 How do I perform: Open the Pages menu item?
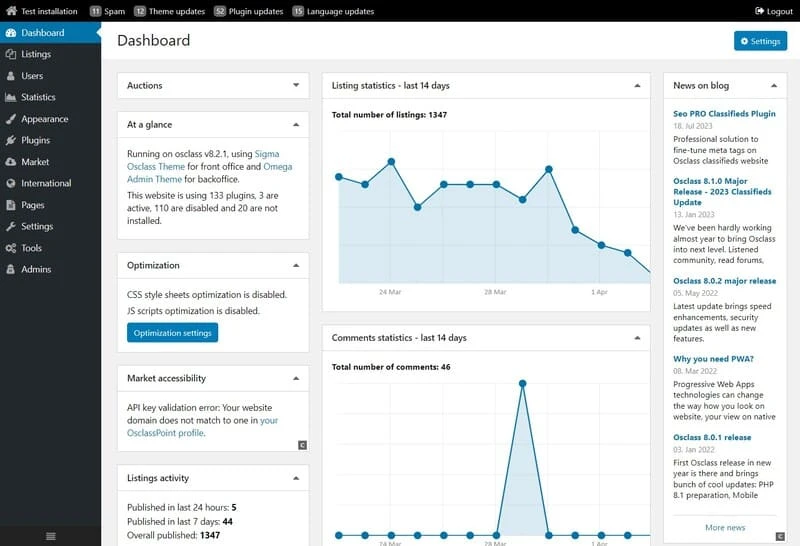click(33, 205)
